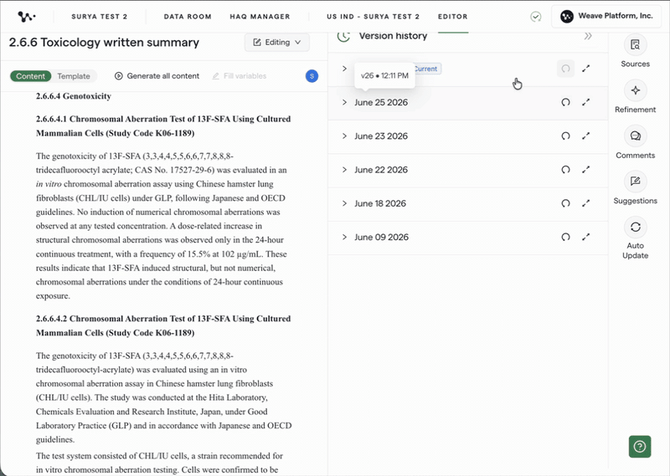Expand the Current version row chevron
The width and height of the screenshot is (670, 476).
(344, 68)
